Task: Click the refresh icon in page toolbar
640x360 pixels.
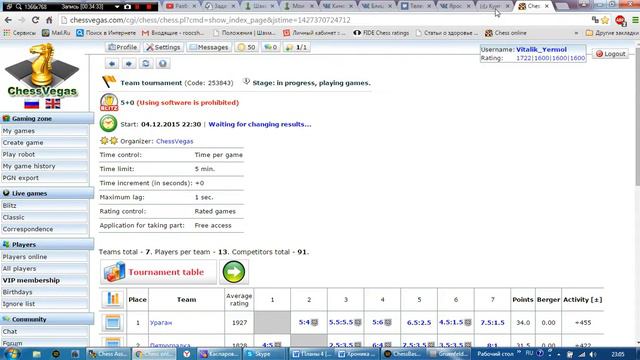Action: pyautogui.click(x=146, y=64)
